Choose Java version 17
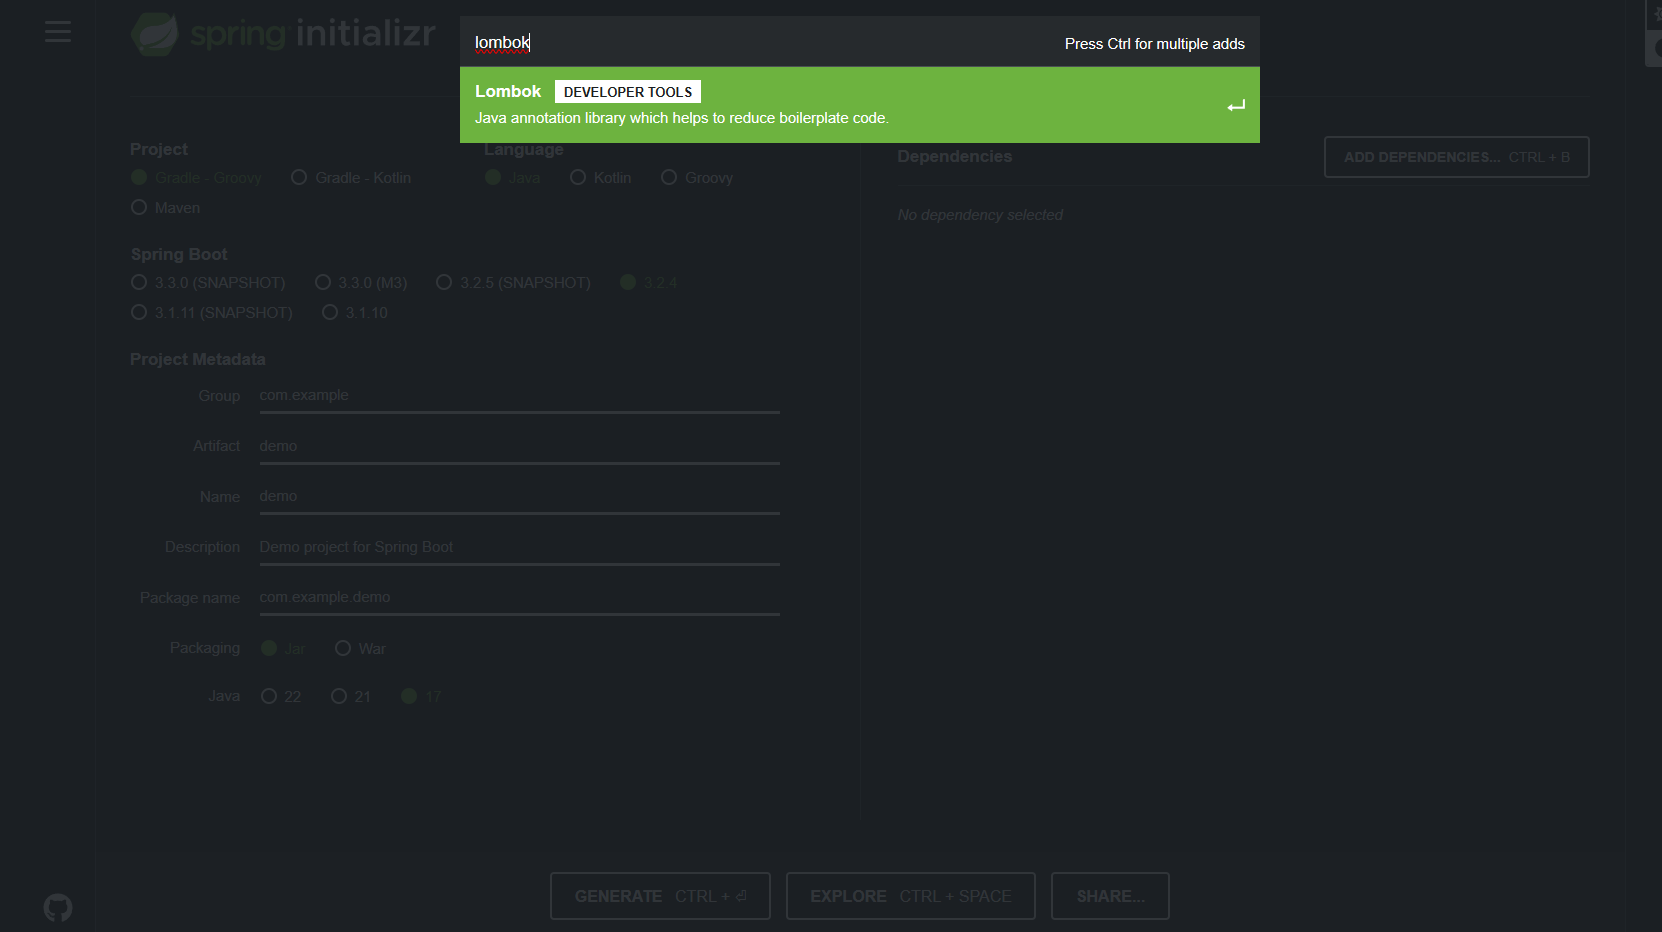This screenshot has height=932, width=1662. 421,696
